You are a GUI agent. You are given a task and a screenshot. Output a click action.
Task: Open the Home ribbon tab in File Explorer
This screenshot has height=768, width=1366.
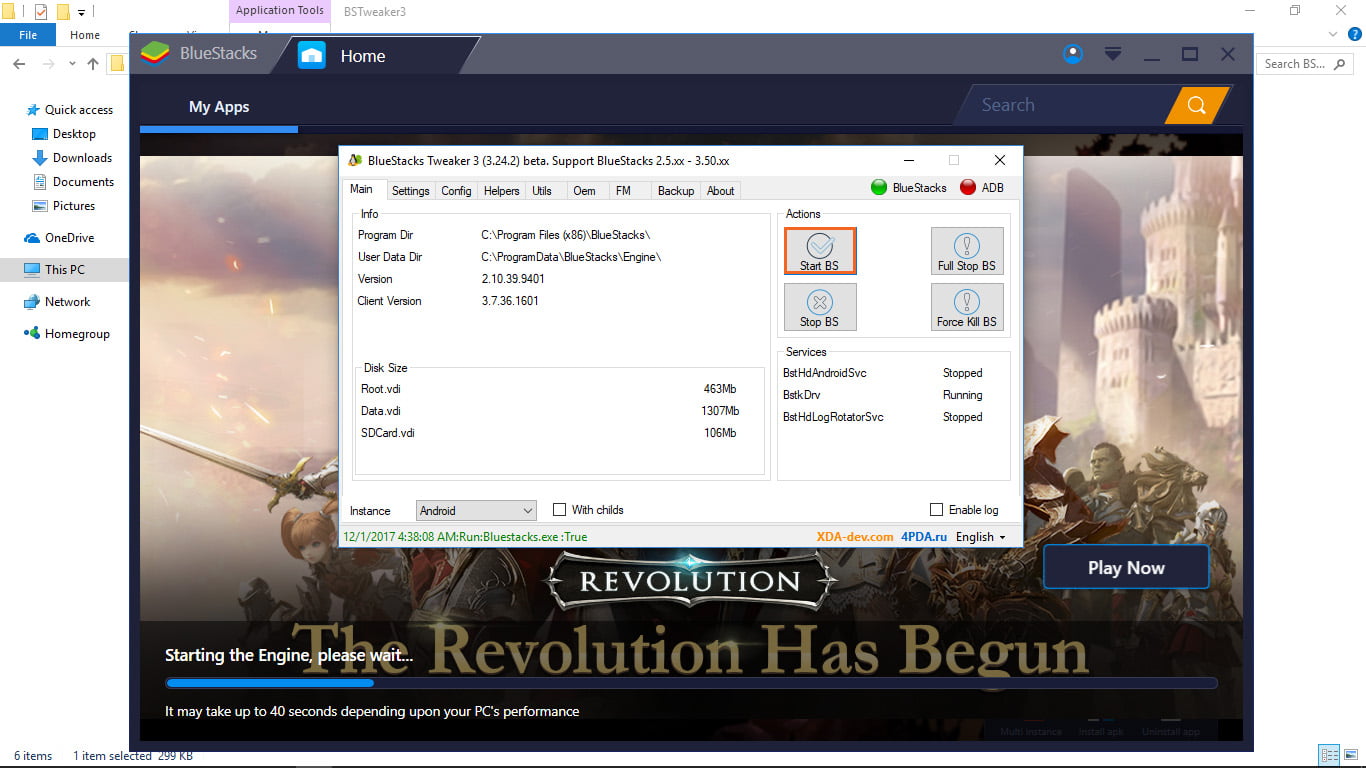point(85,35)
